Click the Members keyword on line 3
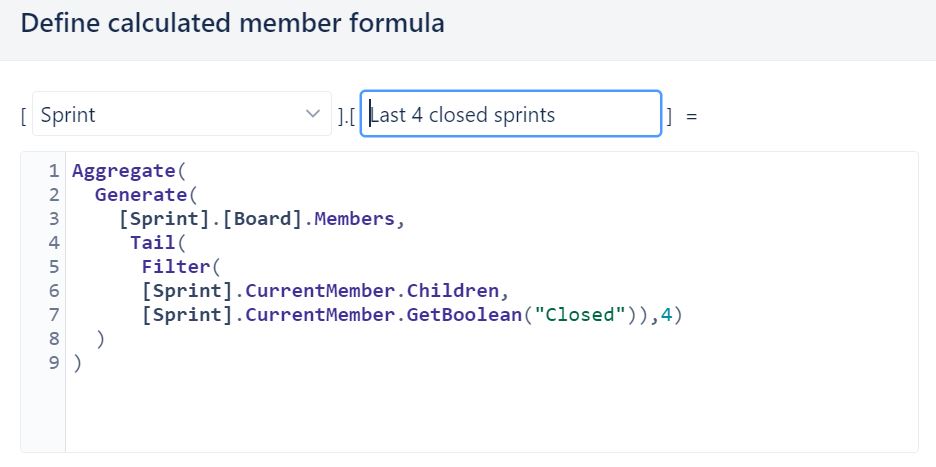936x467 pixels. 355,219
